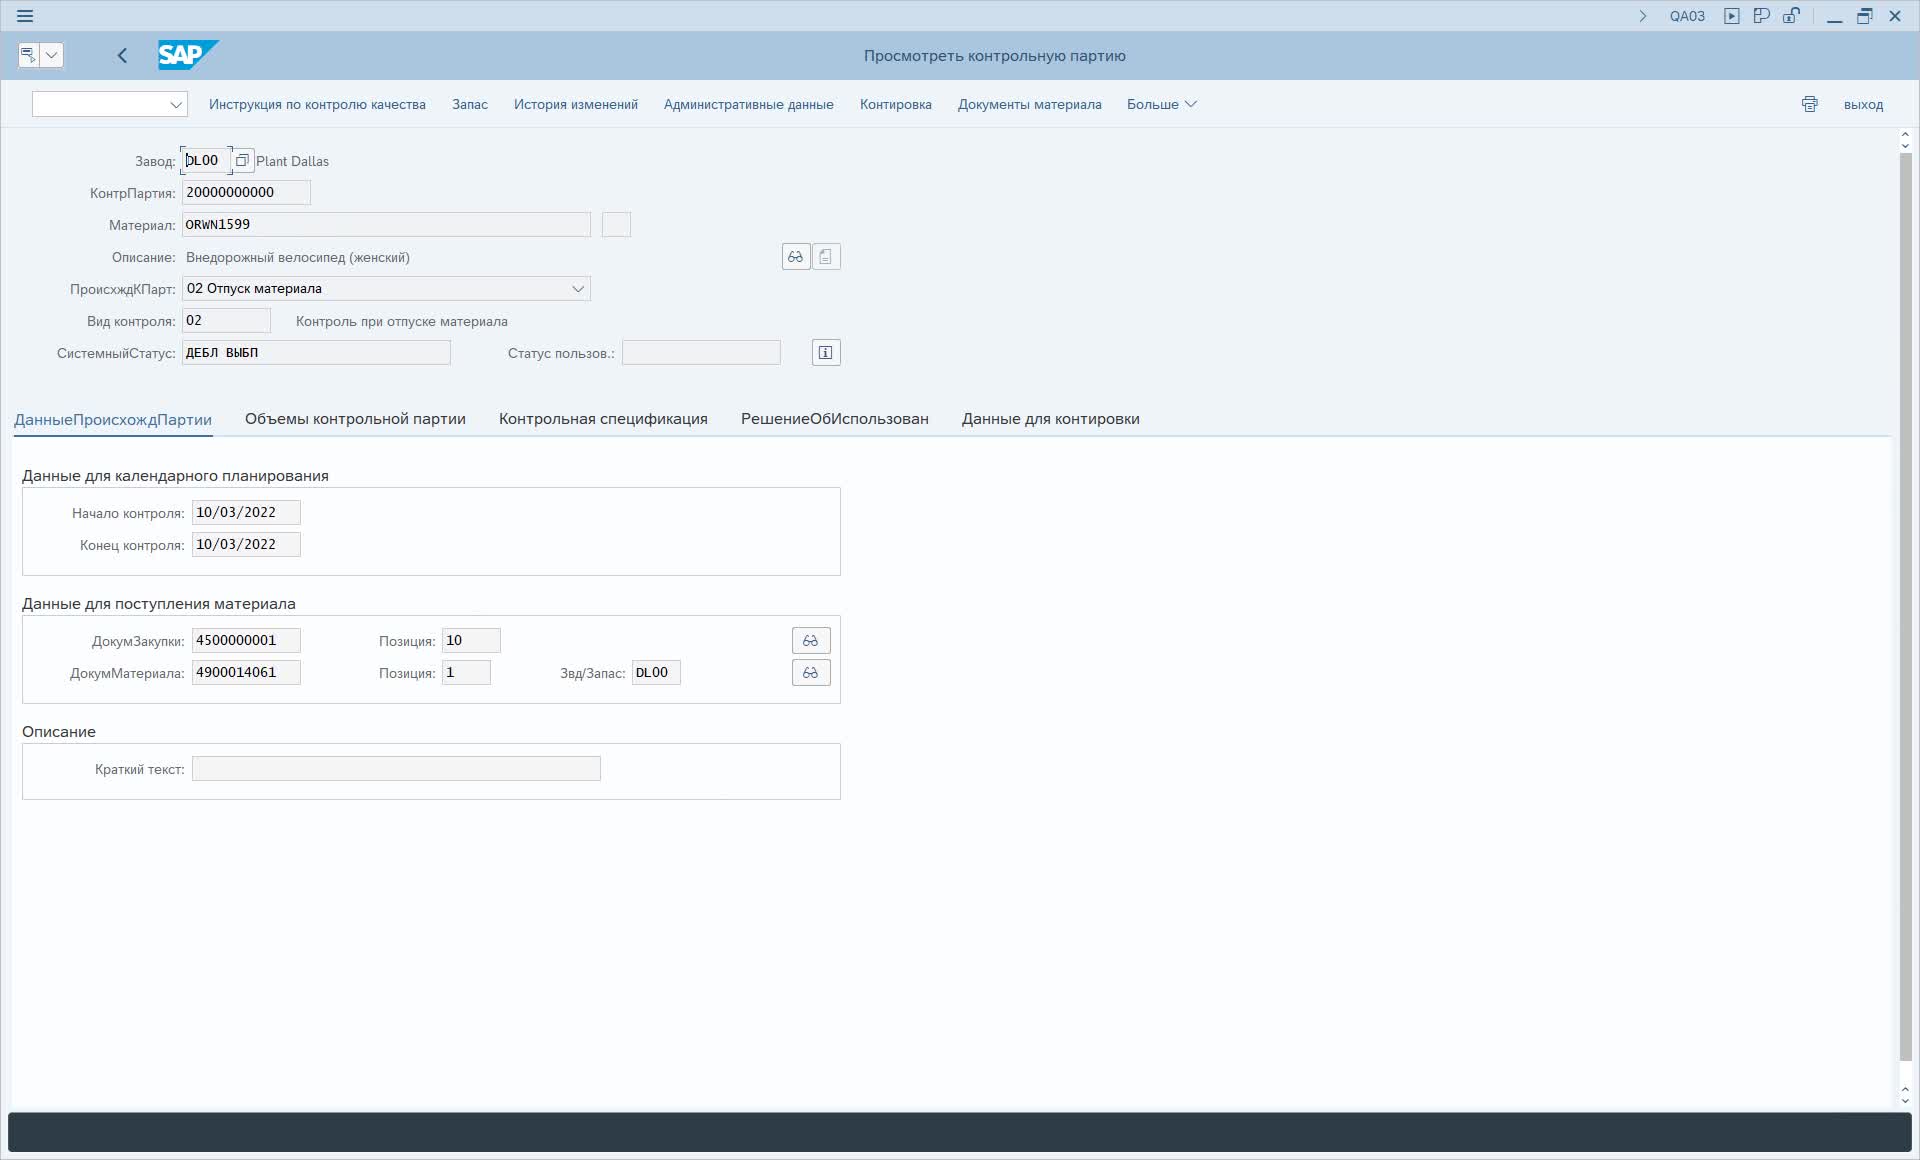This screenshot has width=1920, height=1160.
Task: Open the command field dropdown
Action: tap(176, 104)
